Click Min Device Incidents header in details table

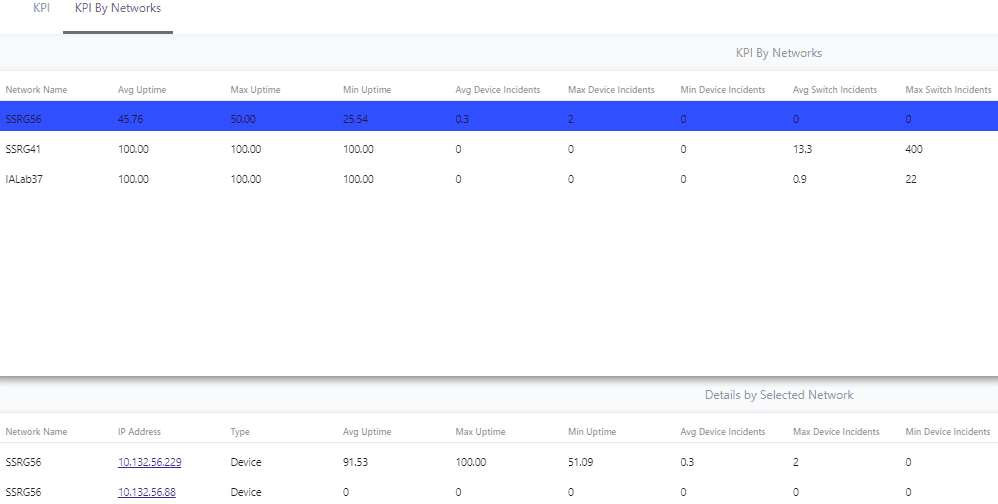tap(948, 431)
